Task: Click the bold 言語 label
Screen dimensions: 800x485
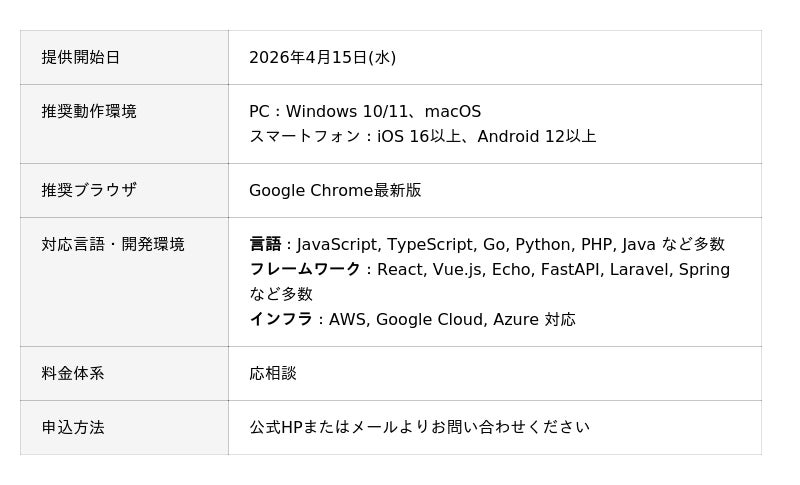Action: [x=265, y=245]
